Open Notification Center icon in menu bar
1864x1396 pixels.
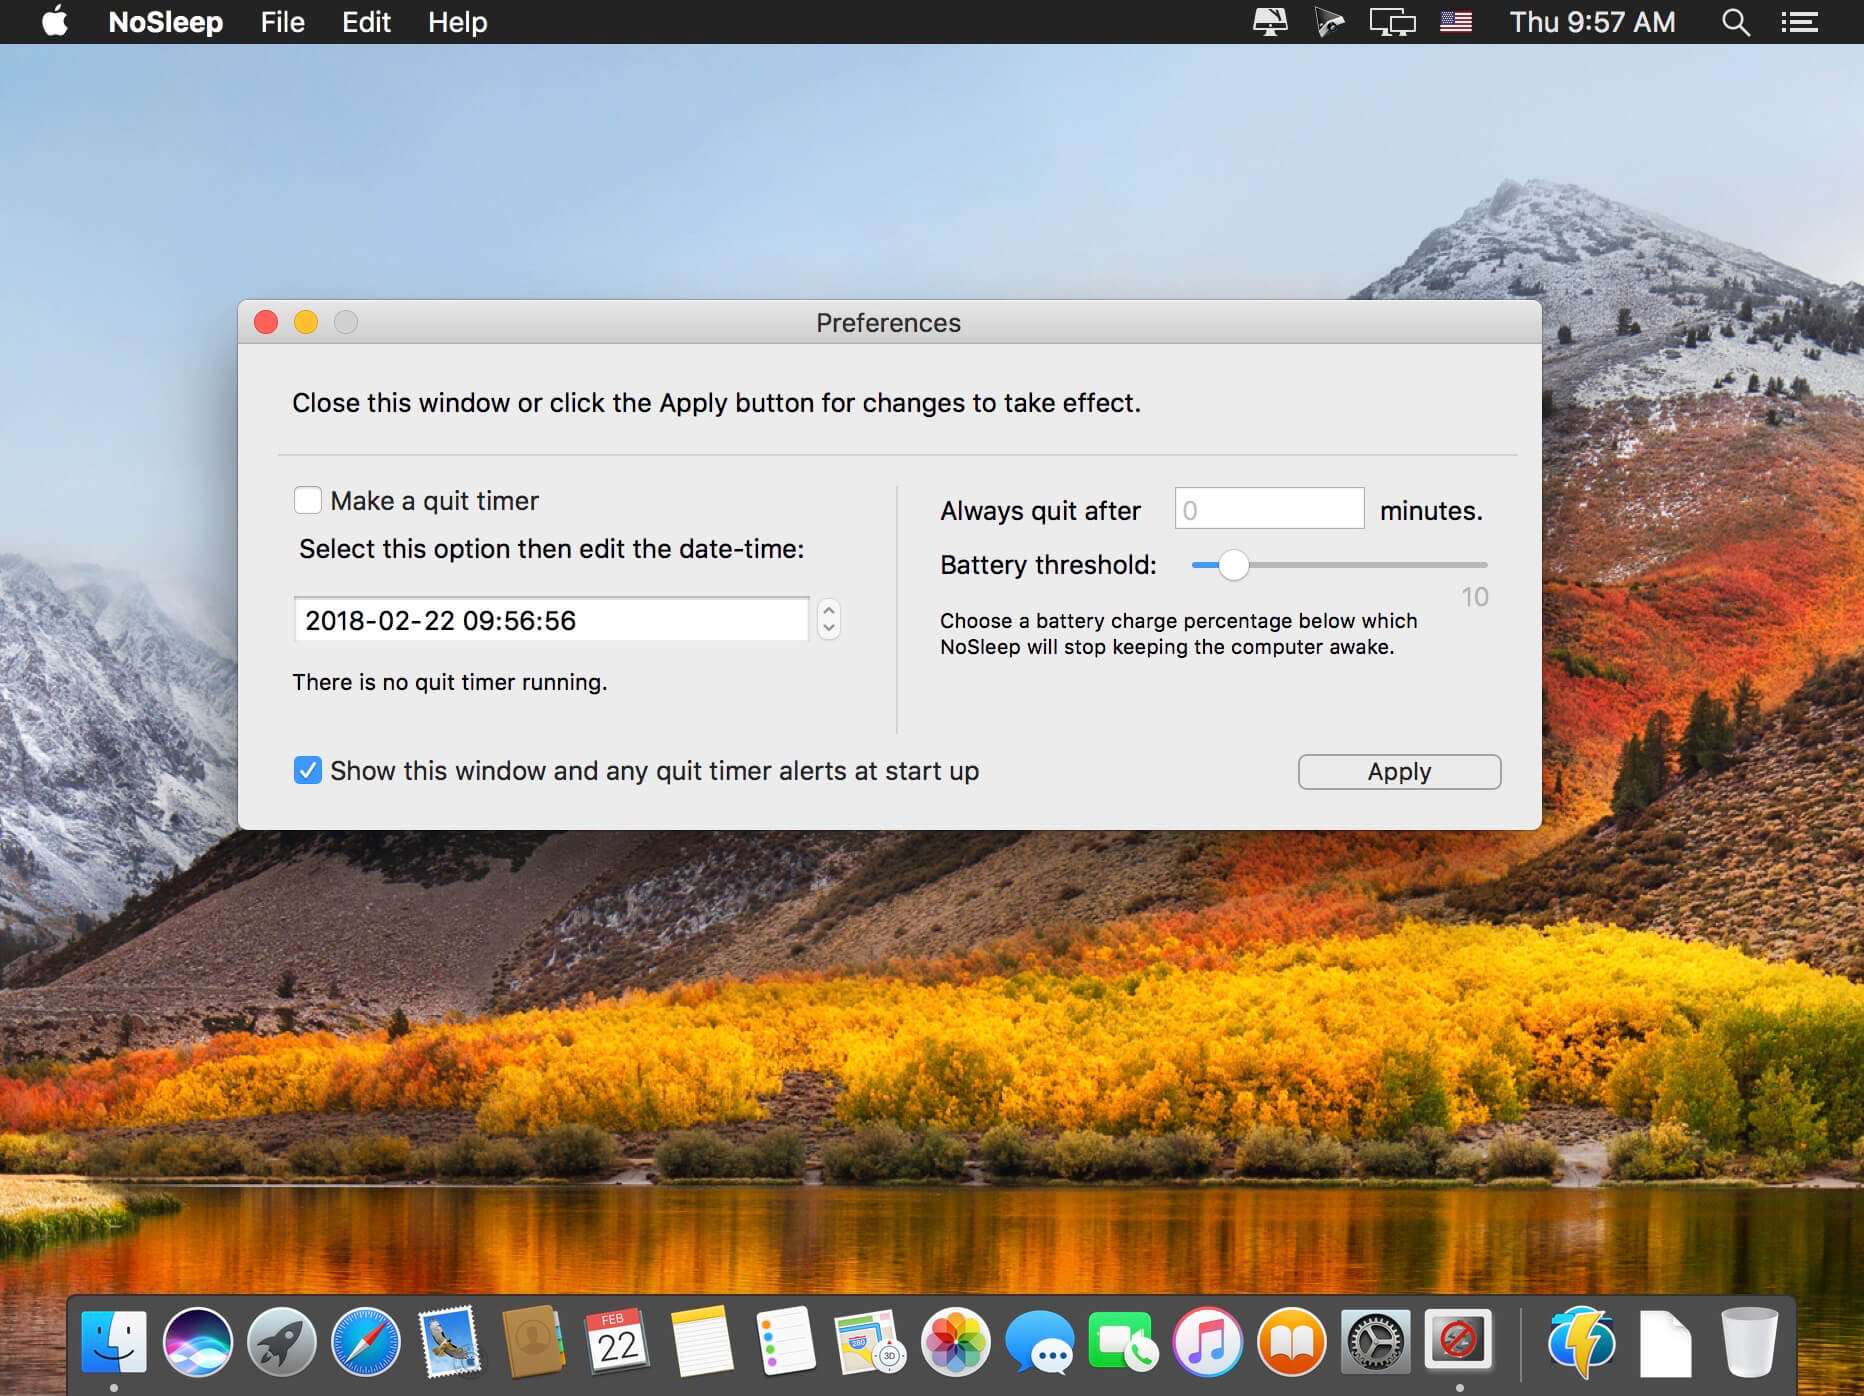1799,22
